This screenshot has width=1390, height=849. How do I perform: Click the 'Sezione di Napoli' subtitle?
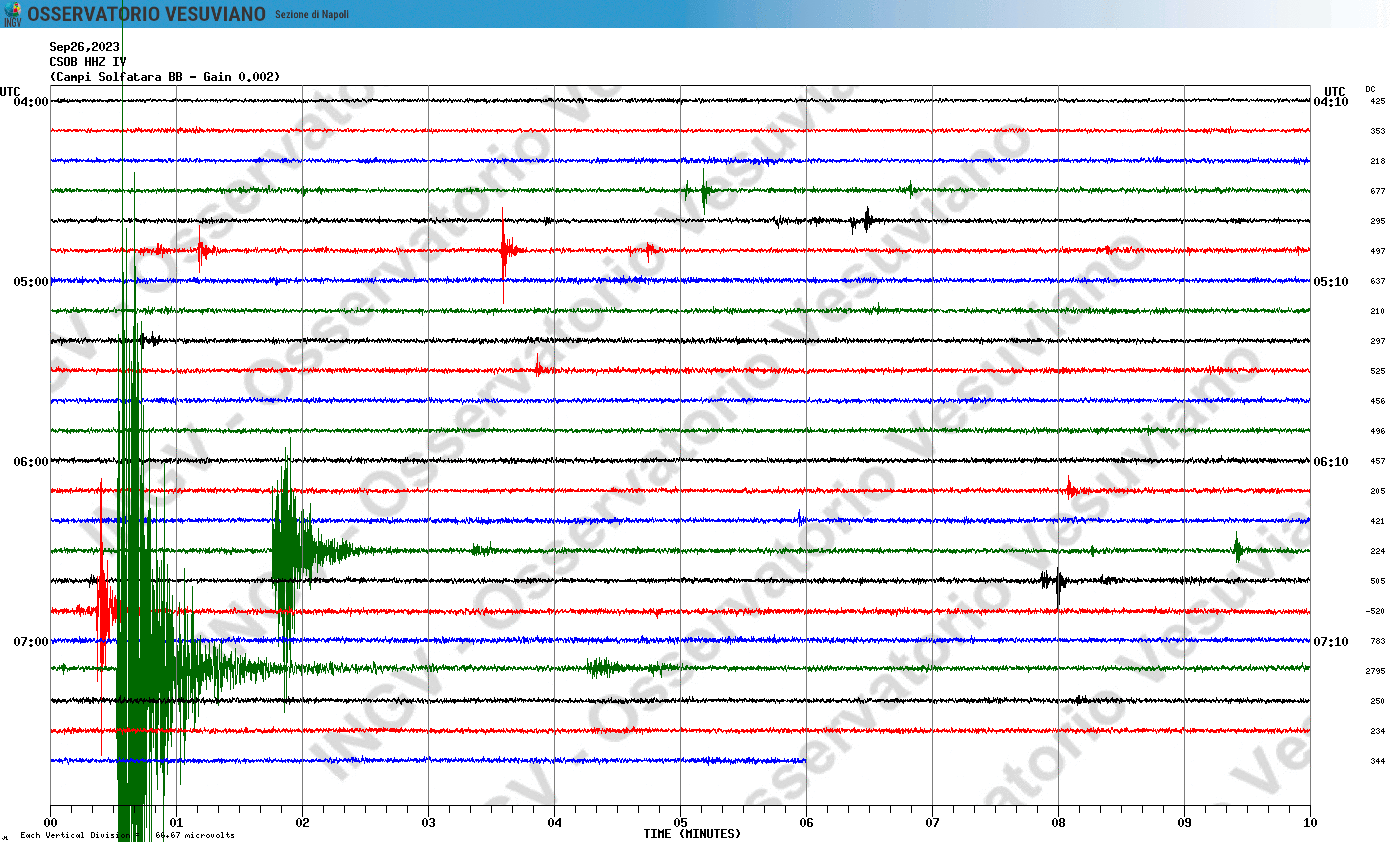point(312,14)
